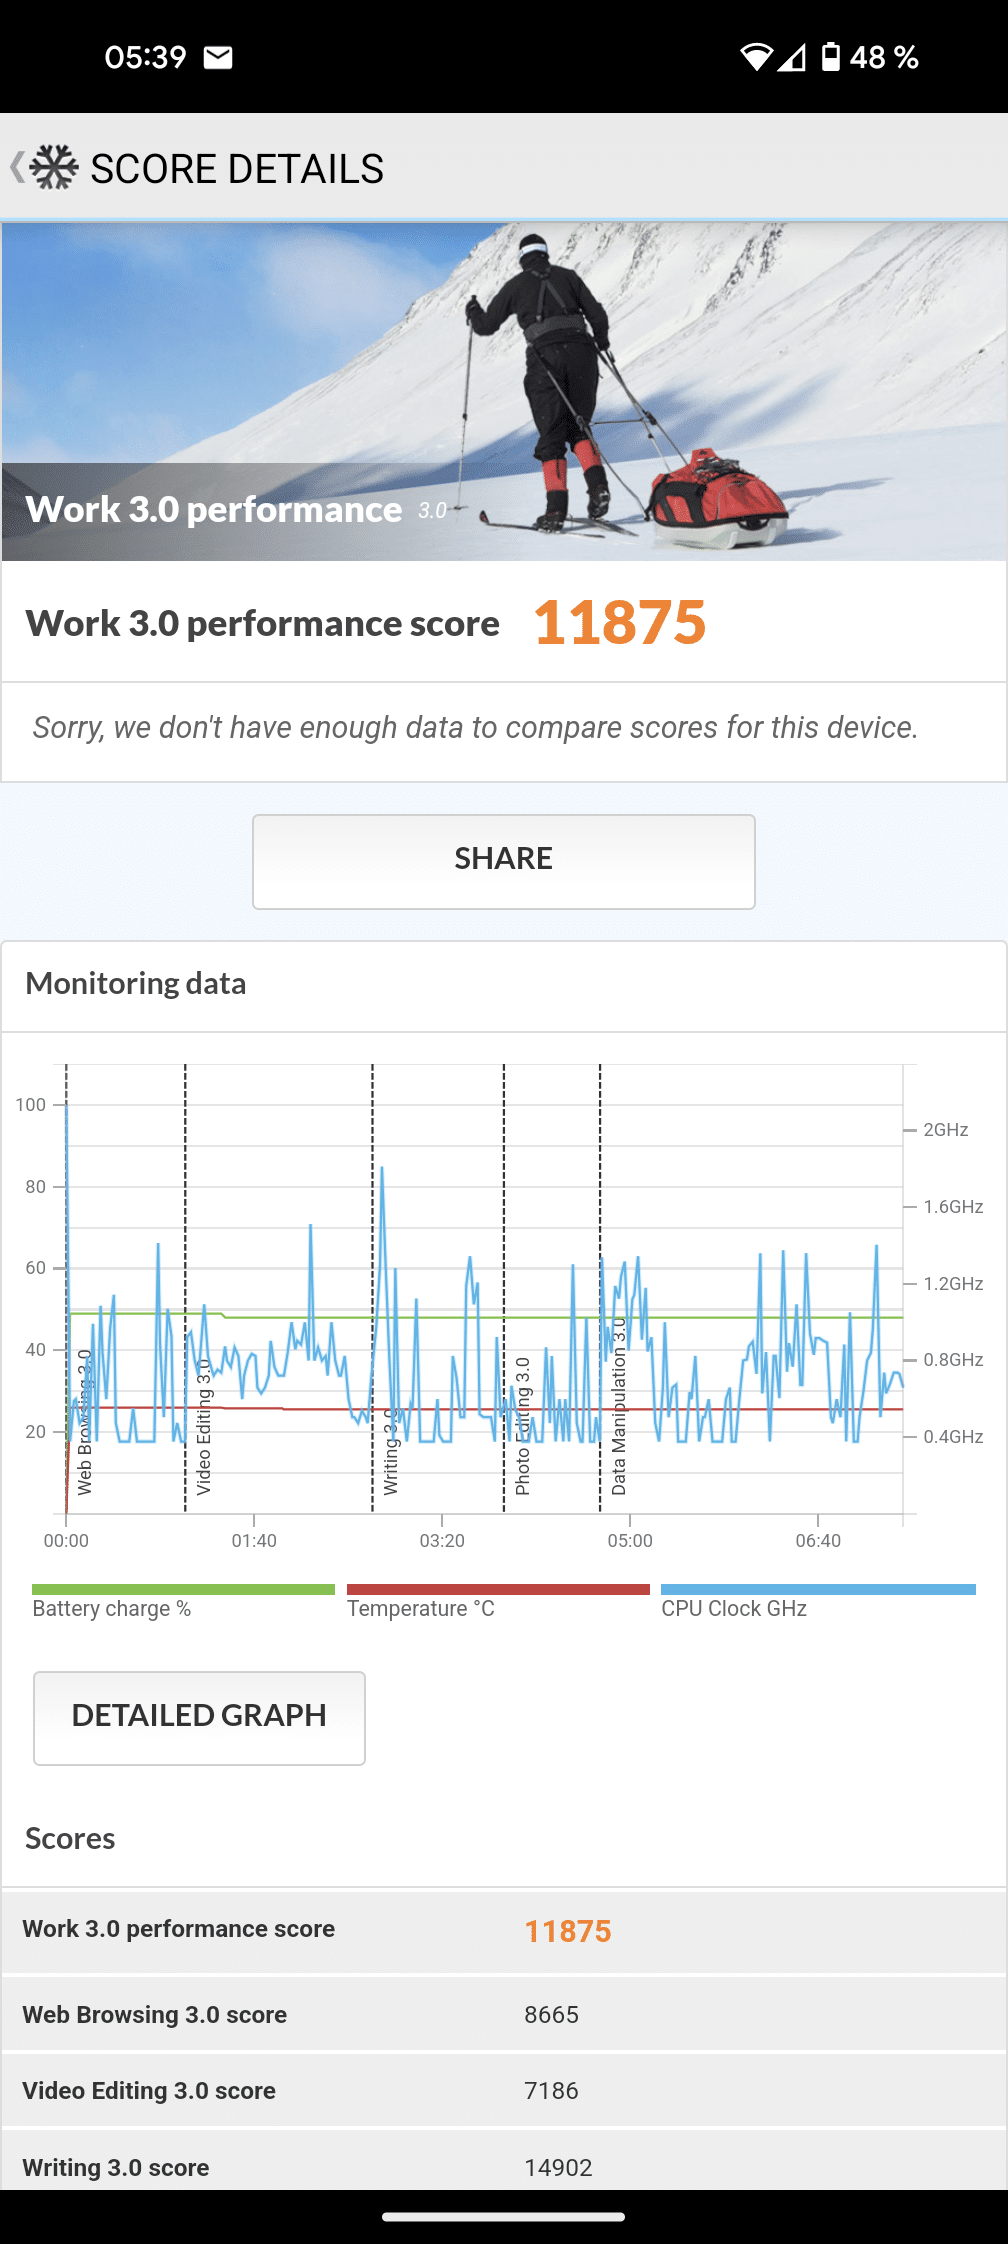Tap the Photo Editing 3.0 graph marker

tap(522, 1428)
